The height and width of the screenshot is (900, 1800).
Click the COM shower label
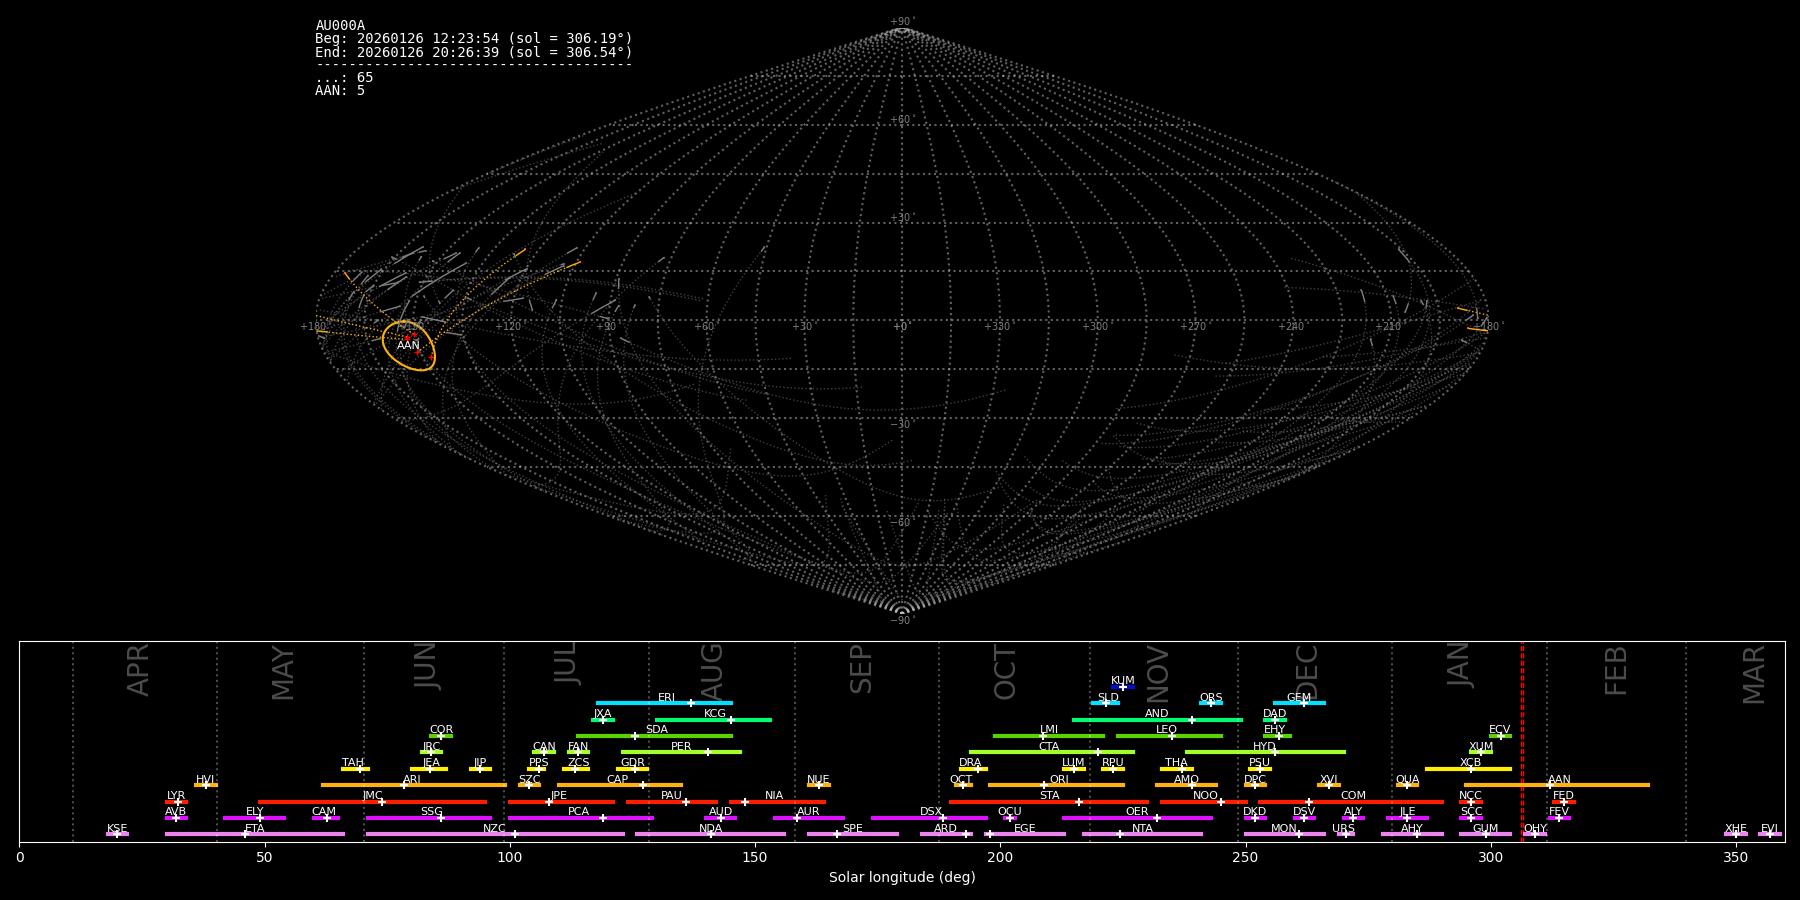tap(1353, 796)
